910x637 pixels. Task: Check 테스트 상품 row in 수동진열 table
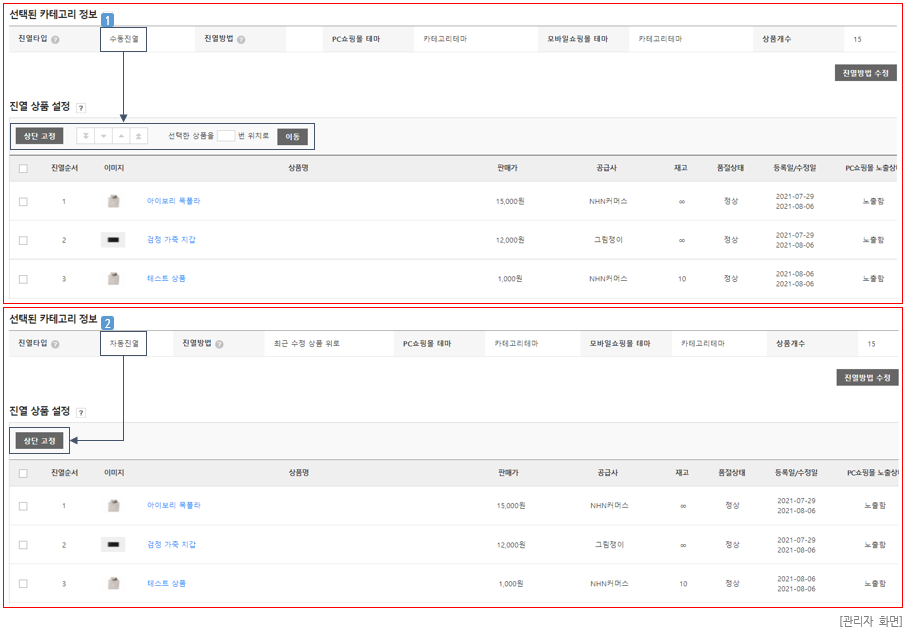pyautogui.click(x=23, y=279)
